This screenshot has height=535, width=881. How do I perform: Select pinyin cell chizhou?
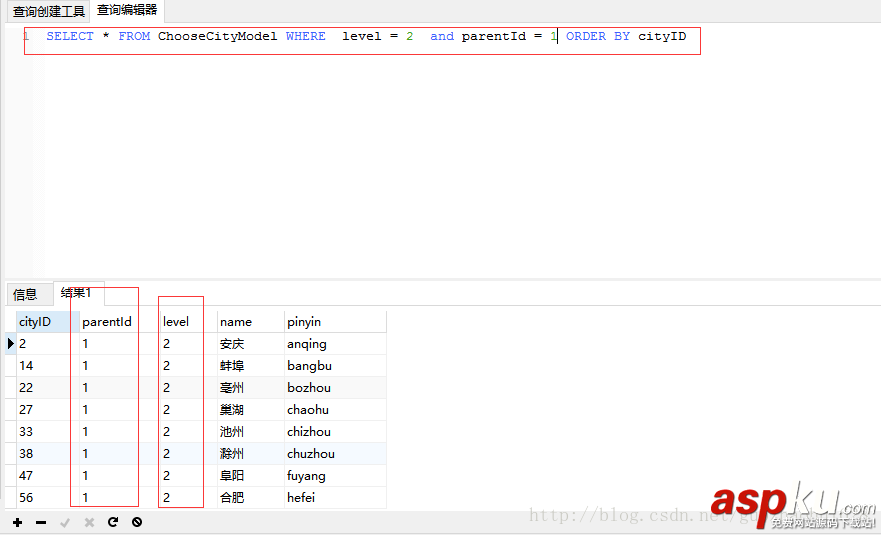pos(335,432)
